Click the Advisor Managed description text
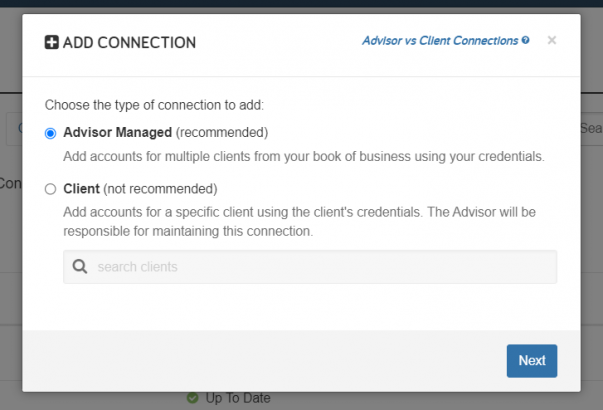This screenshot has height=410, width=603. tap(304, 157)
